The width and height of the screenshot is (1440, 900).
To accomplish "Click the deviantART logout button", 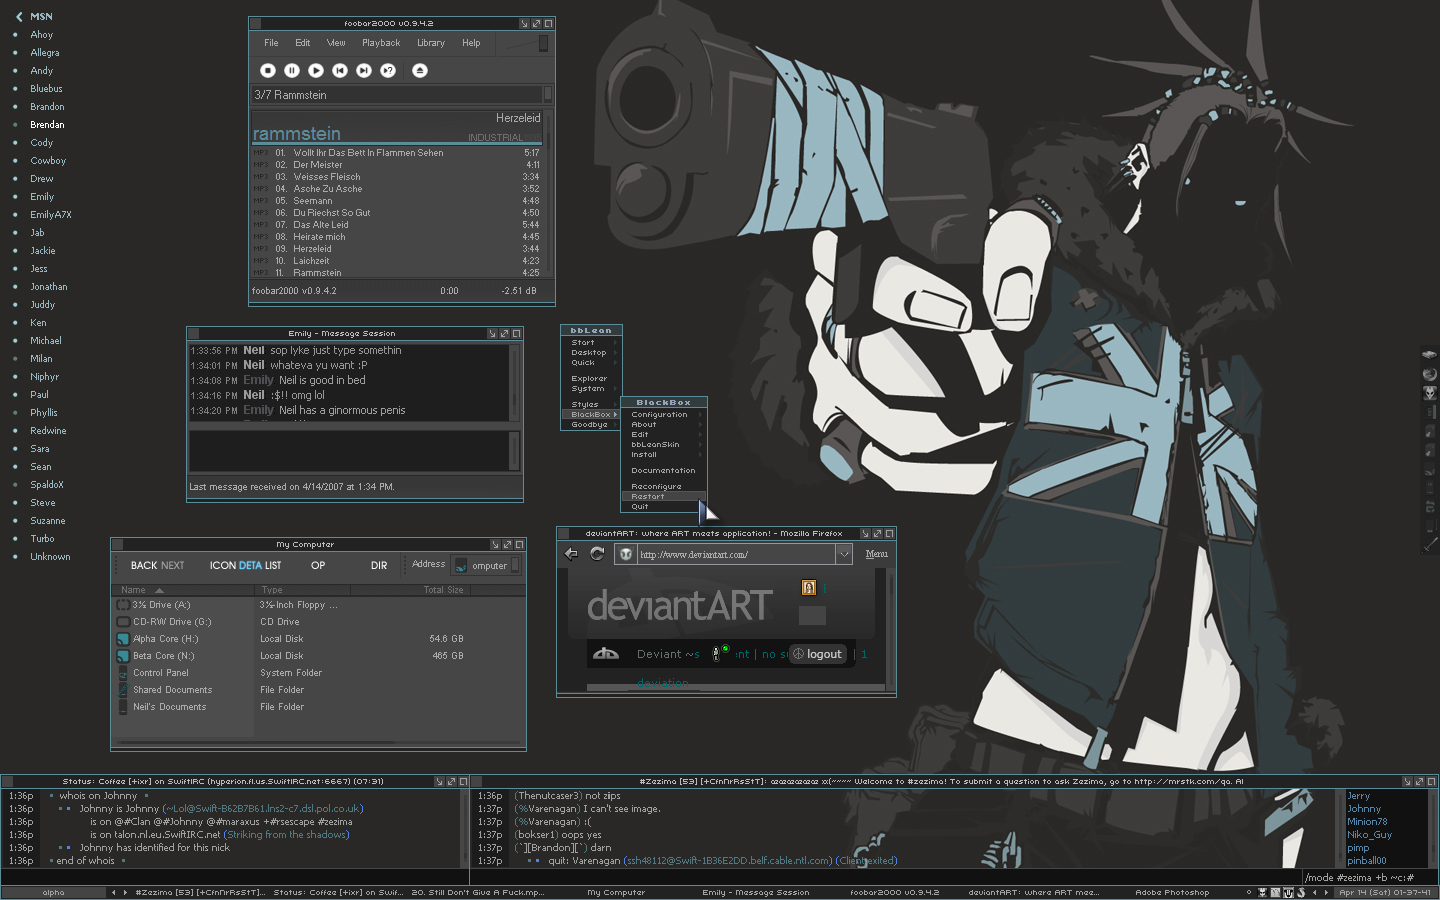I will click(x=818, y=654).
